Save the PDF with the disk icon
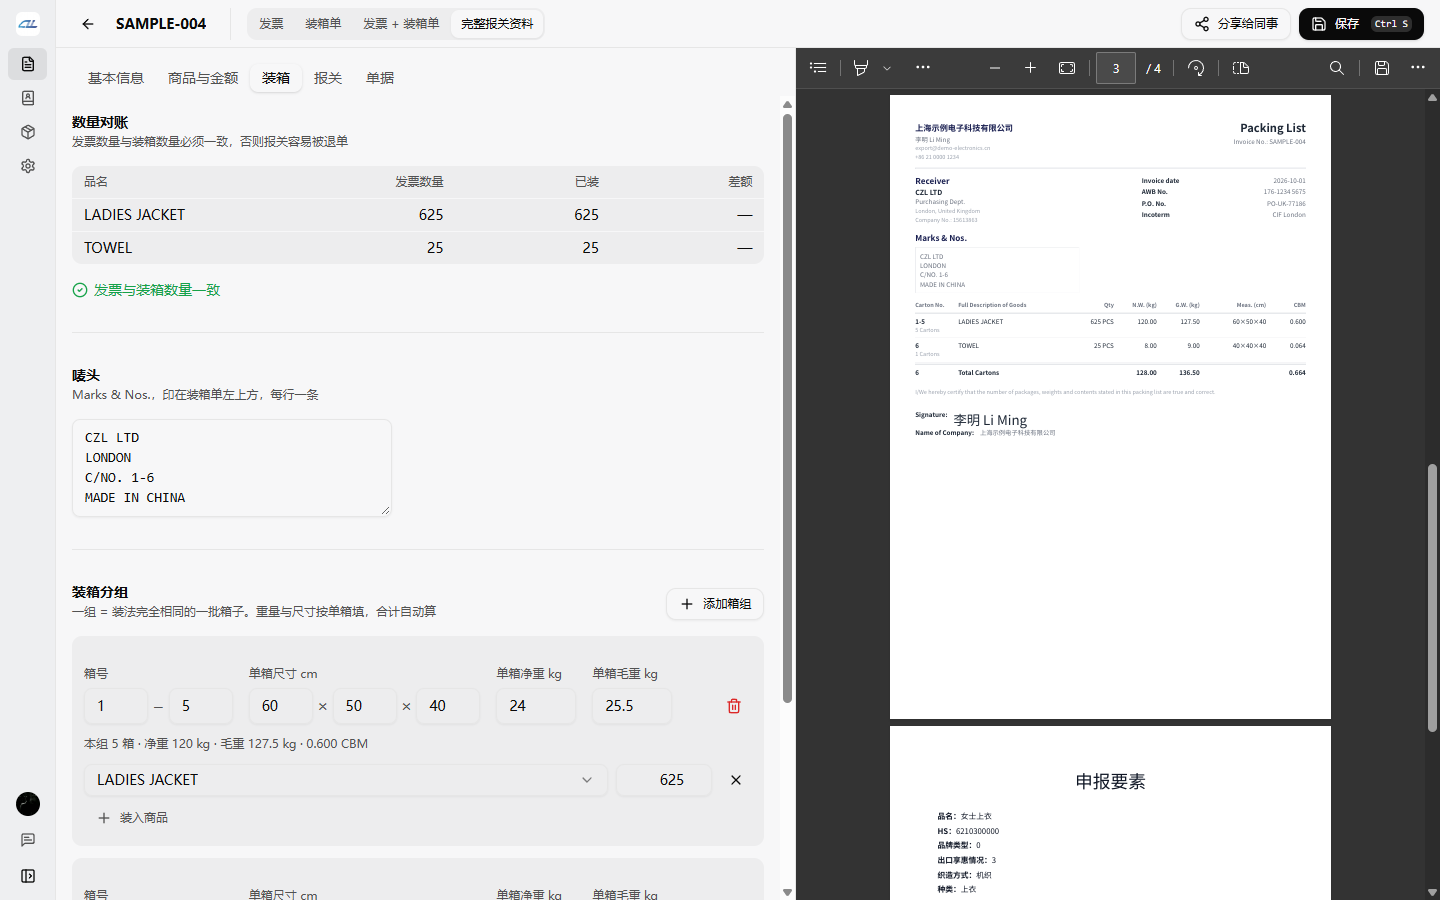Viewport: 1440px width, 900px height. click(x=1382, y=68)
